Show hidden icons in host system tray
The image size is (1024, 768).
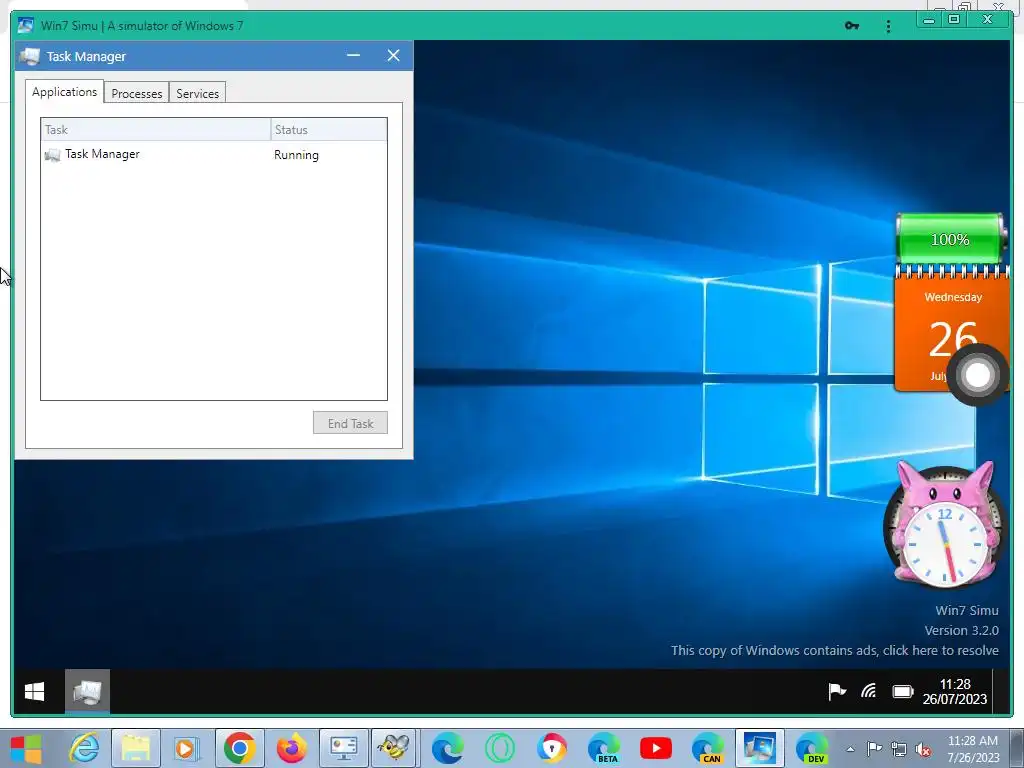[x=850, y=749]
